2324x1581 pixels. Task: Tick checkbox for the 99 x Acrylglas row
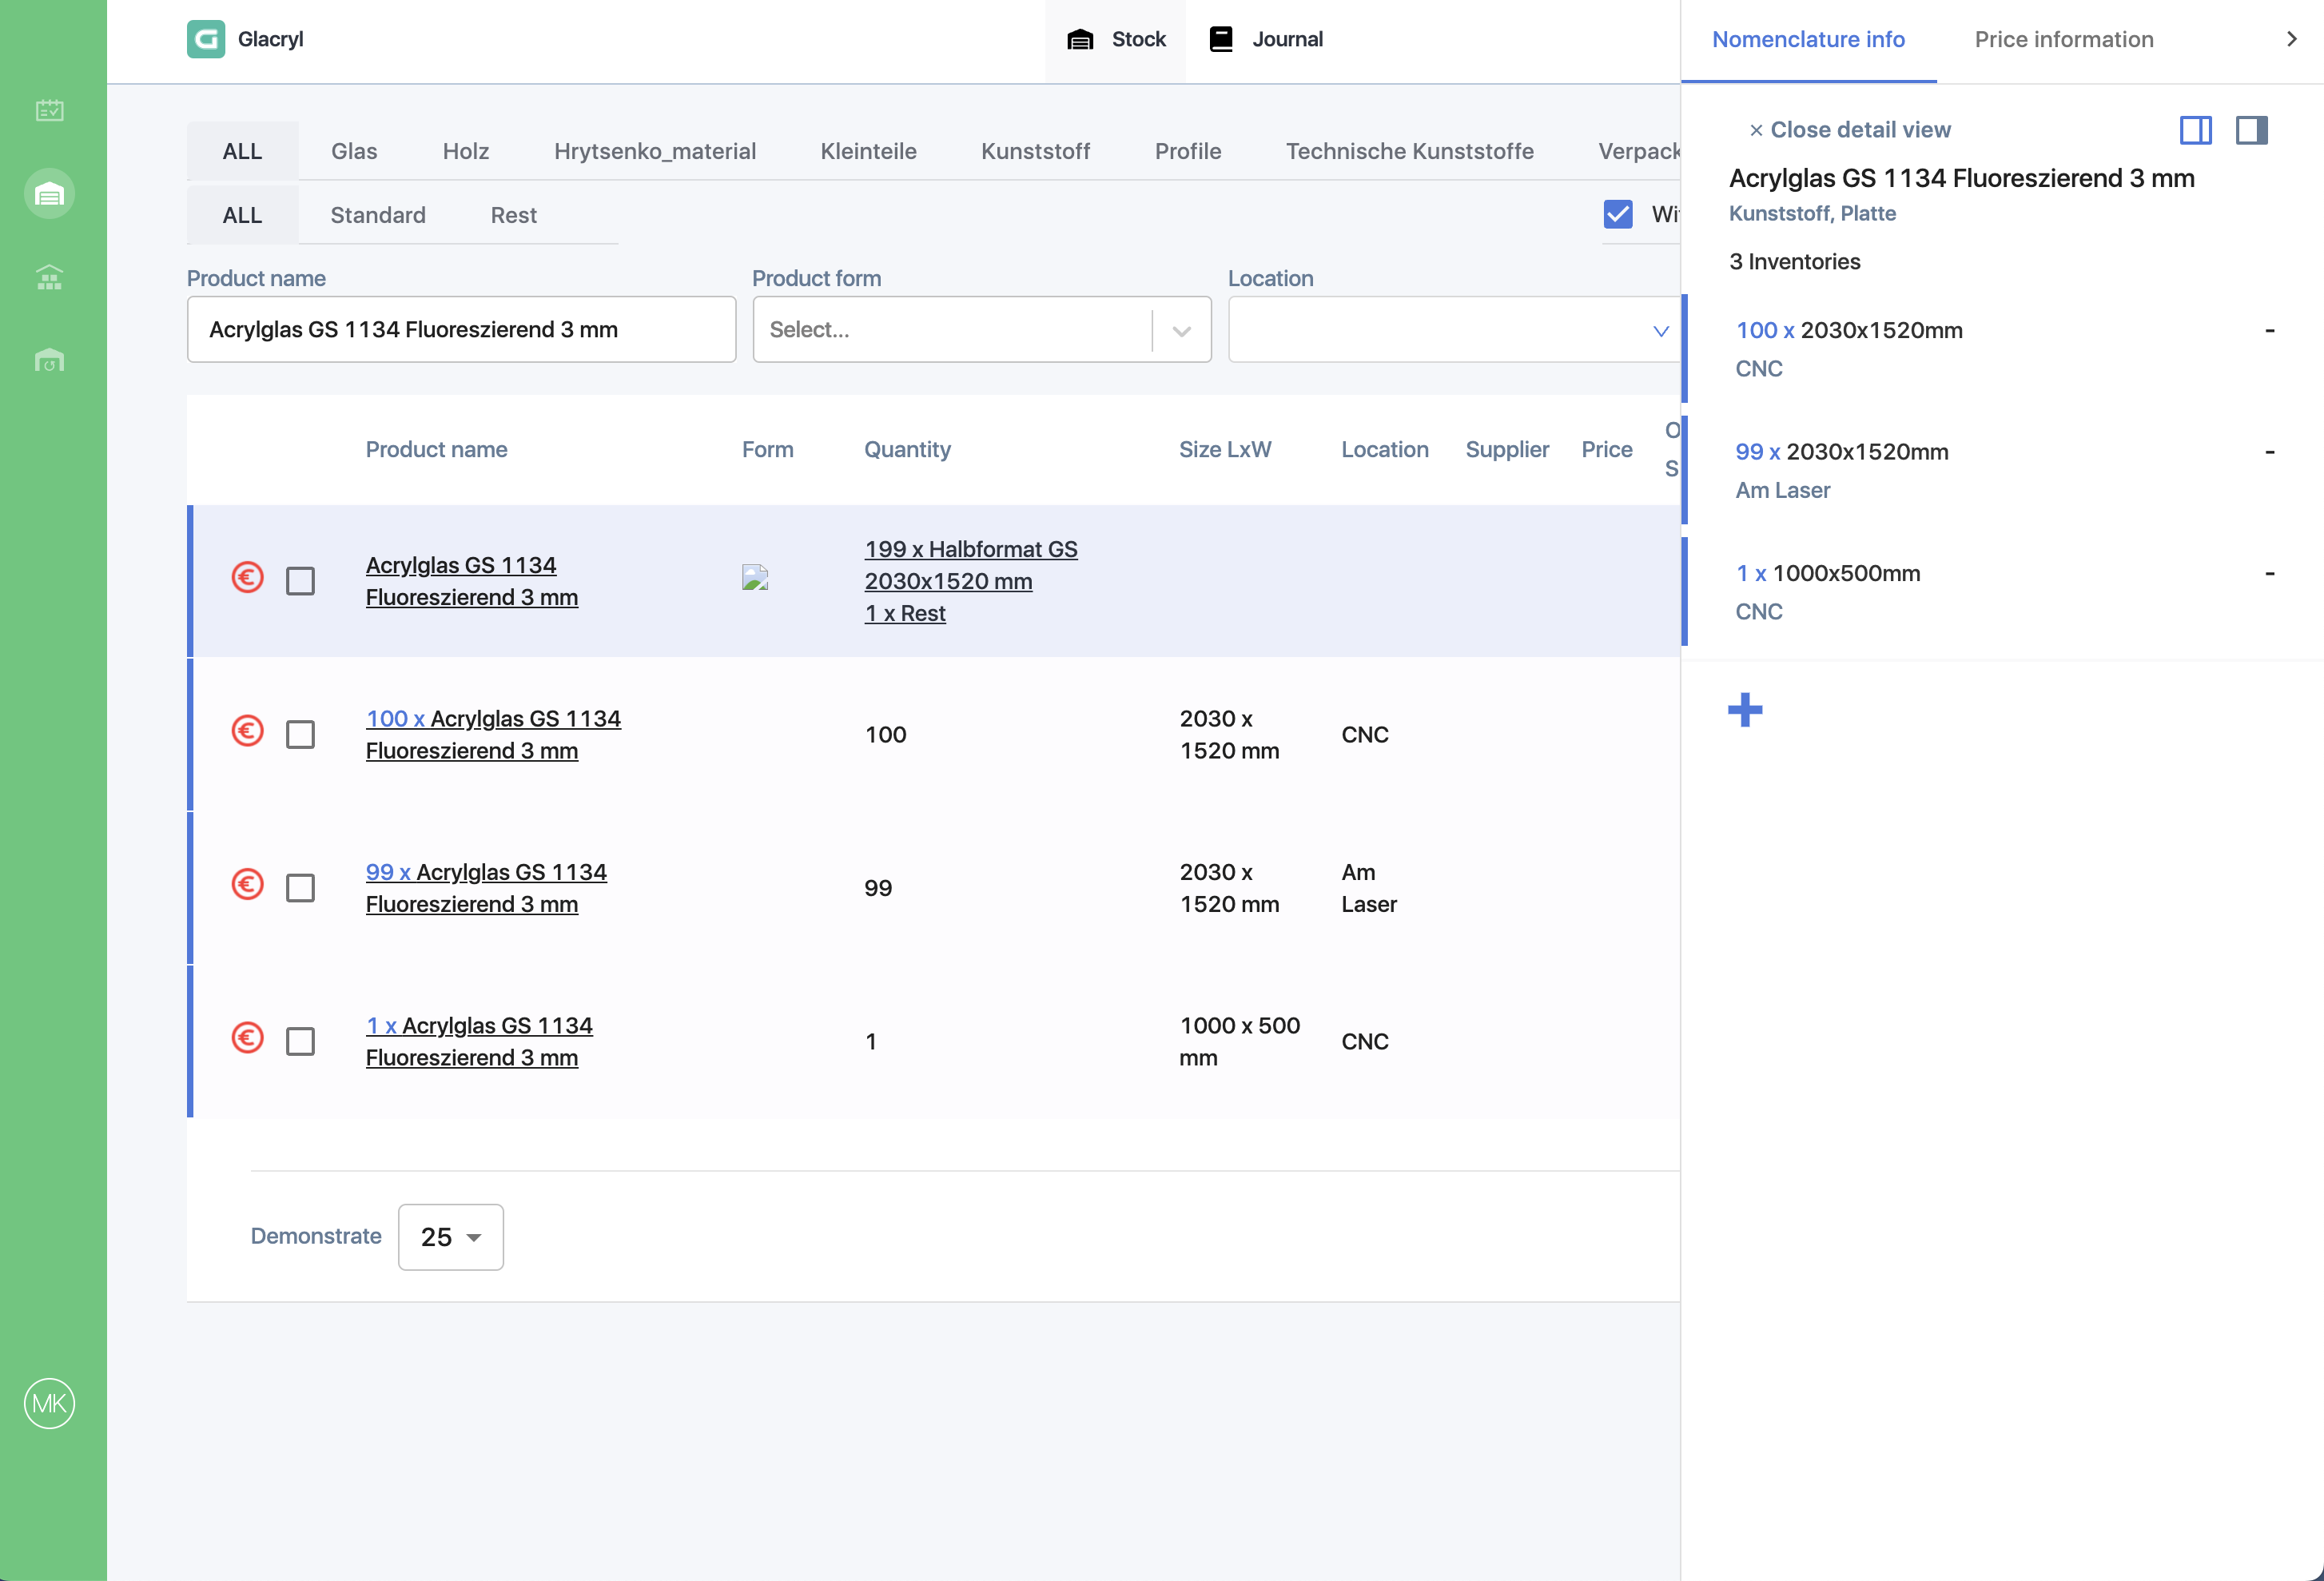coord(300,888)
